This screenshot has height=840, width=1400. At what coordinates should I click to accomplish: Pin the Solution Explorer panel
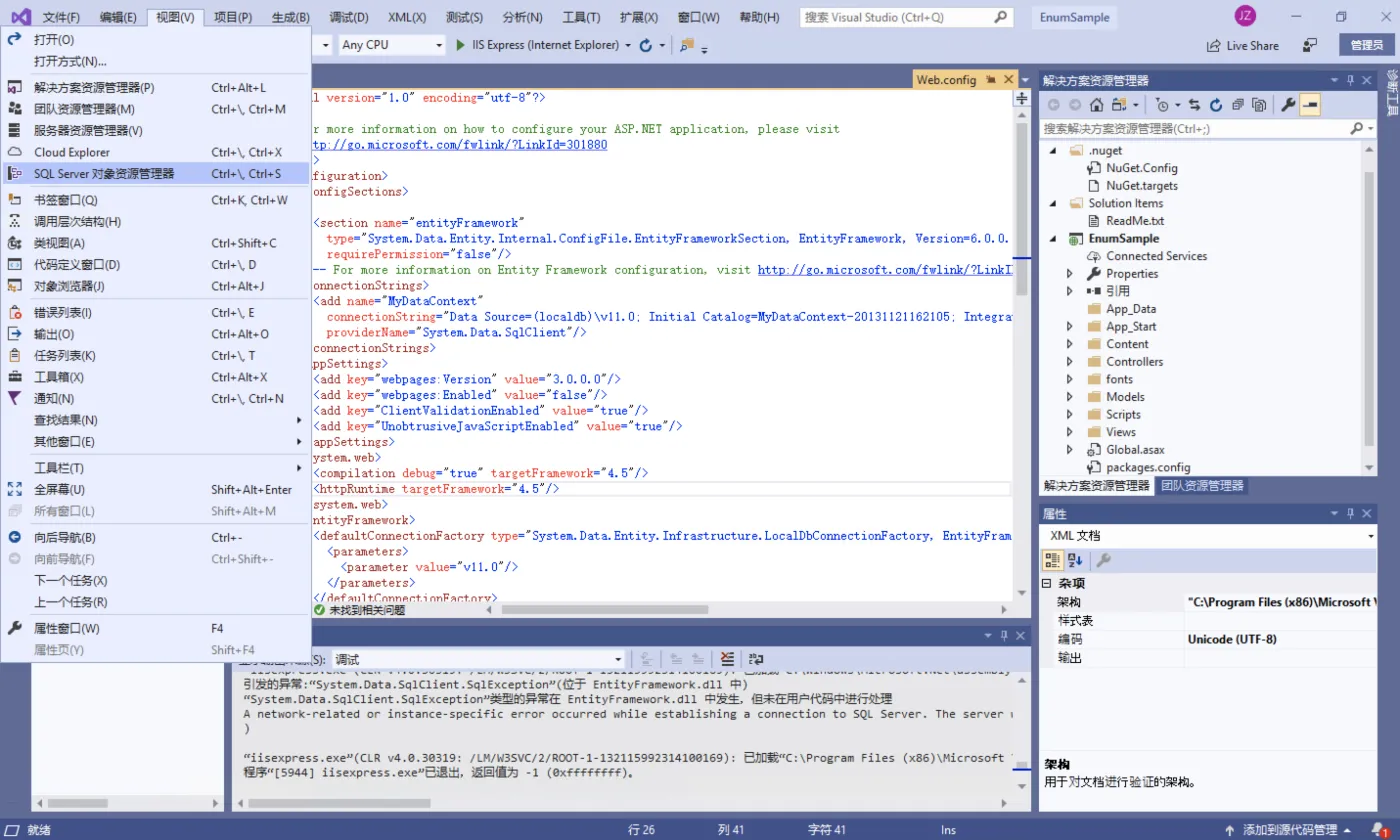coord(1350,80)
